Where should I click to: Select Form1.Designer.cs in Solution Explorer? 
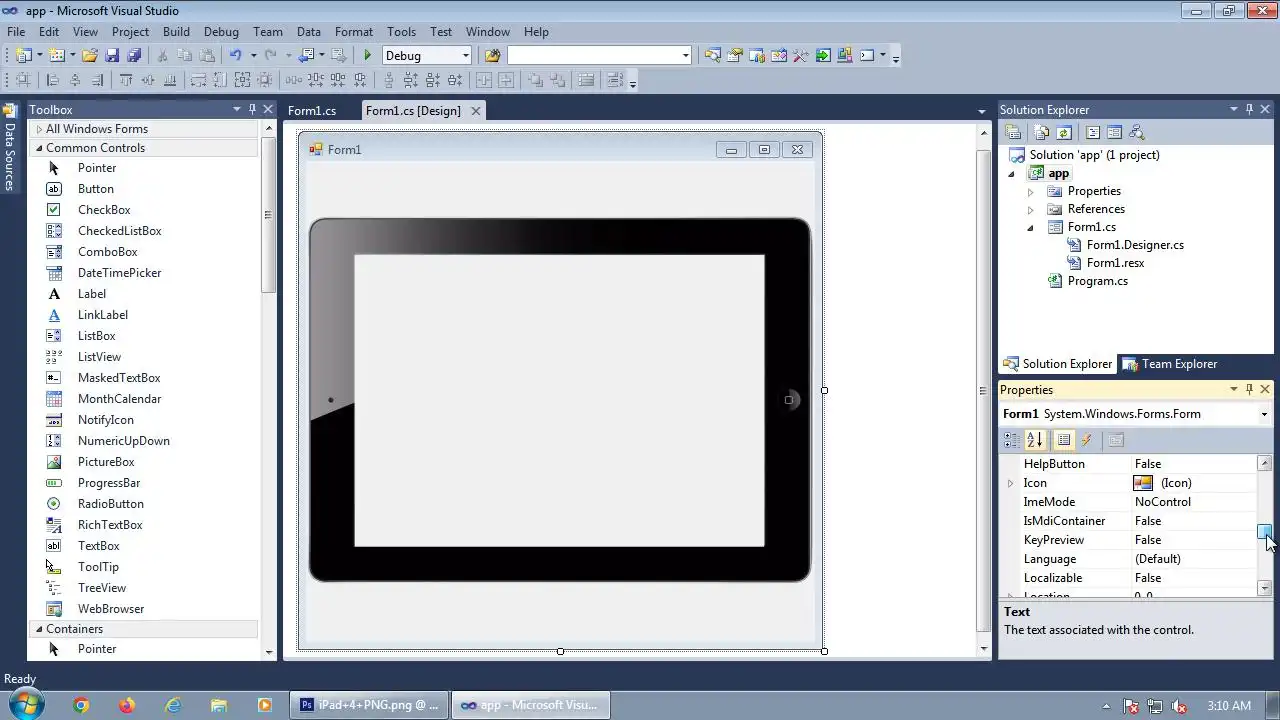(1135, 245)
